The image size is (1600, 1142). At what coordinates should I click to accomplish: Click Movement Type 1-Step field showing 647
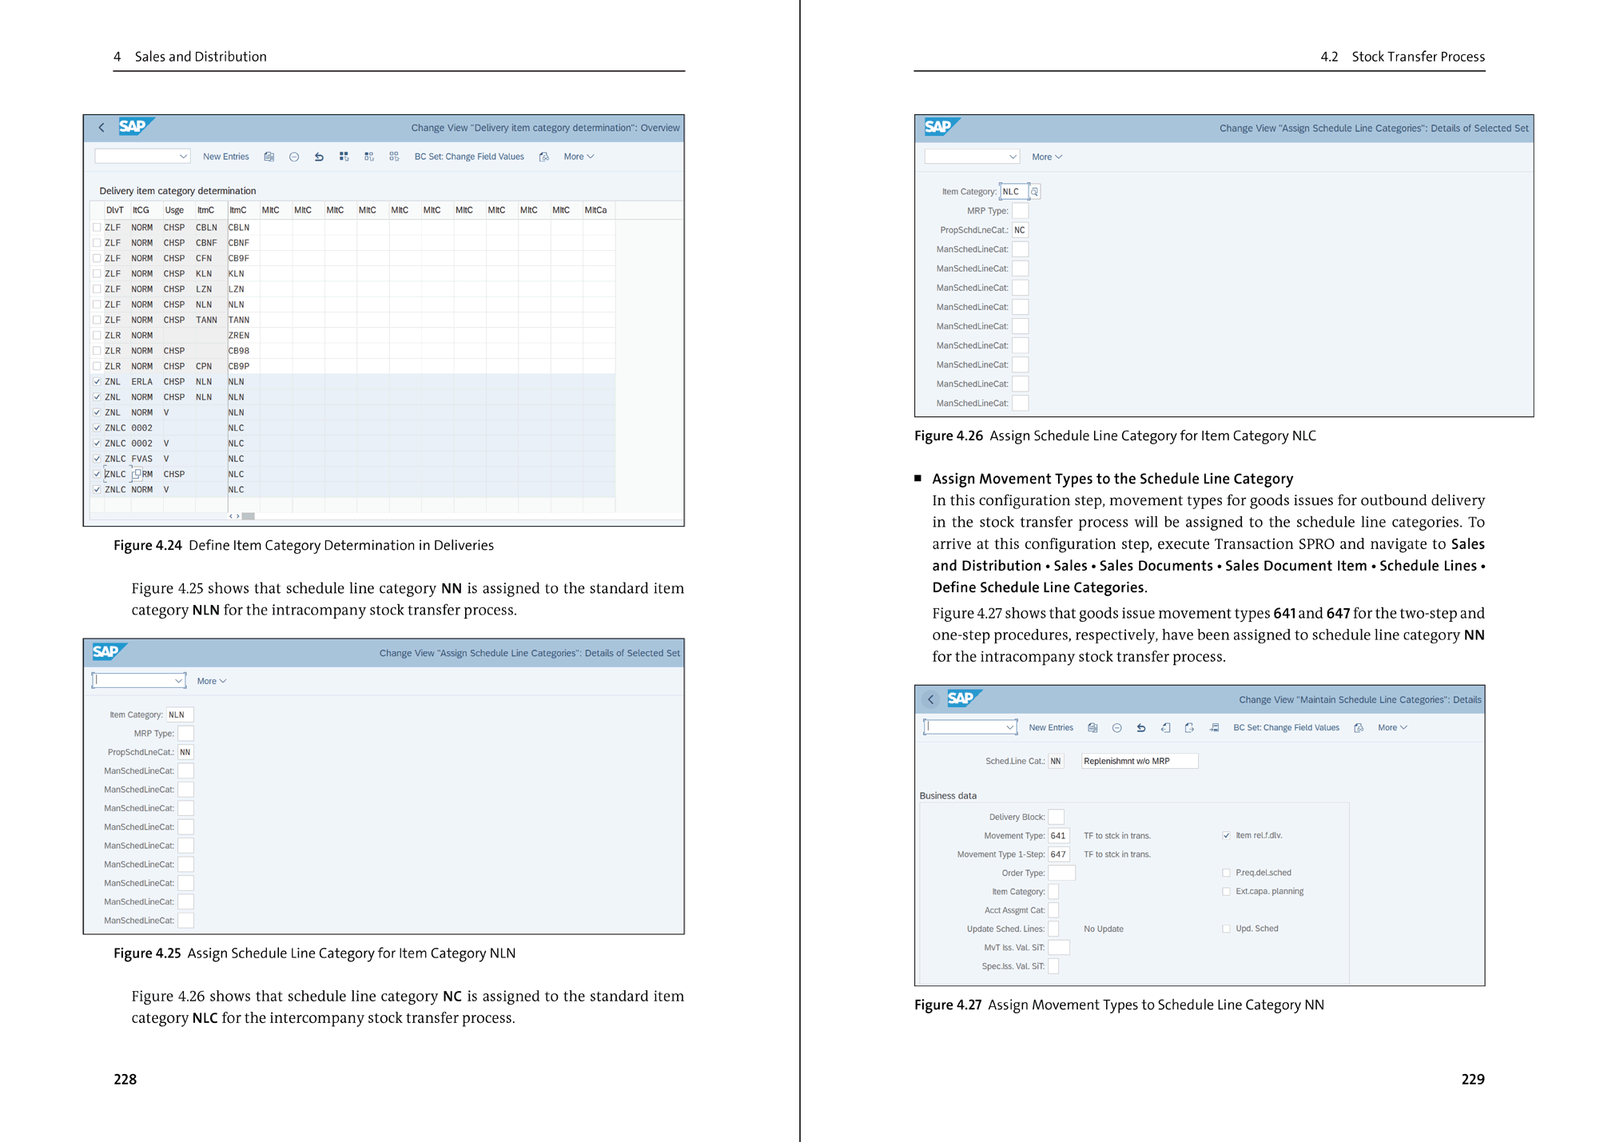pos(1059,855)
